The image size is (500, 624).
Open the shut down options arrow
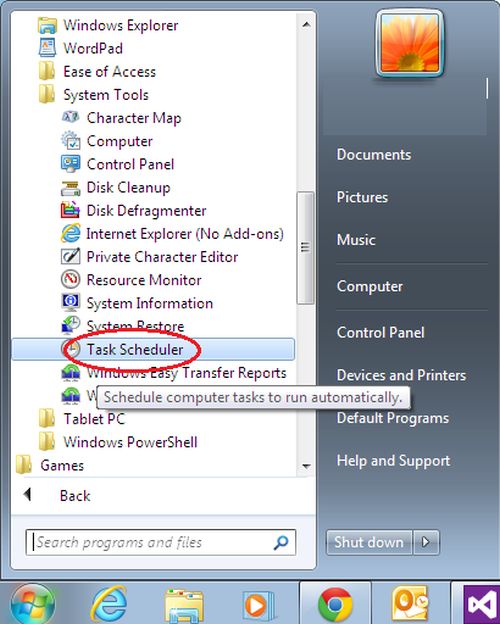426,542
